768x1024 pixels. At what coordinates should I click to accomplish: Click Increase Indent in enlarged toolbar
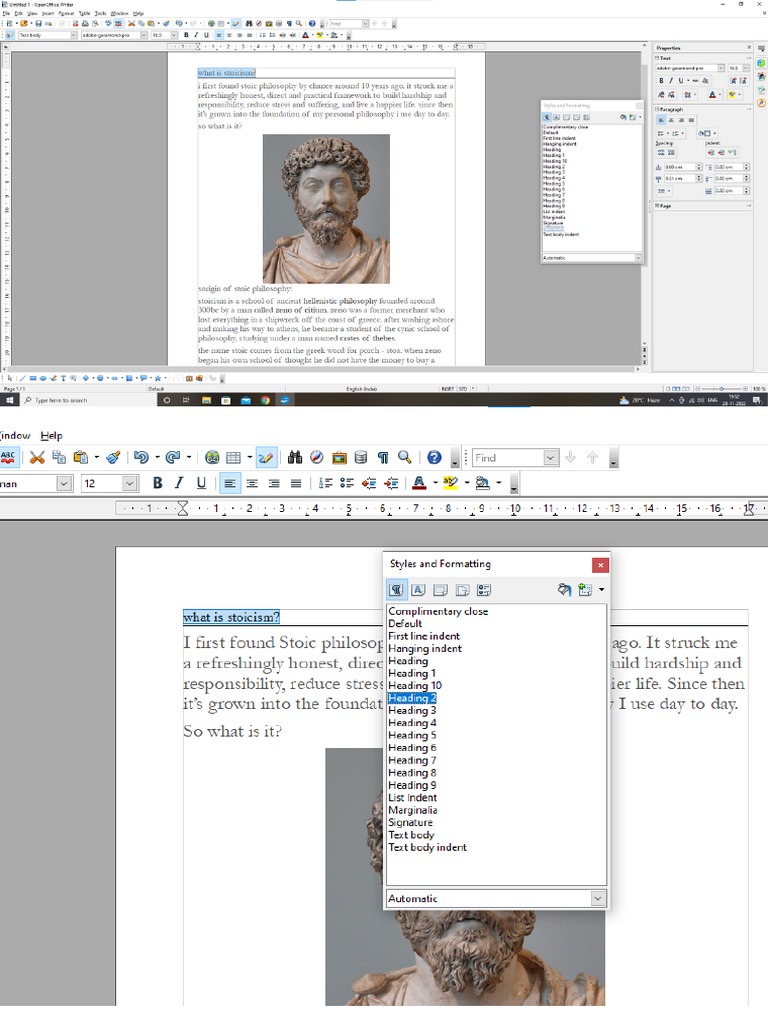coord(391,483)
